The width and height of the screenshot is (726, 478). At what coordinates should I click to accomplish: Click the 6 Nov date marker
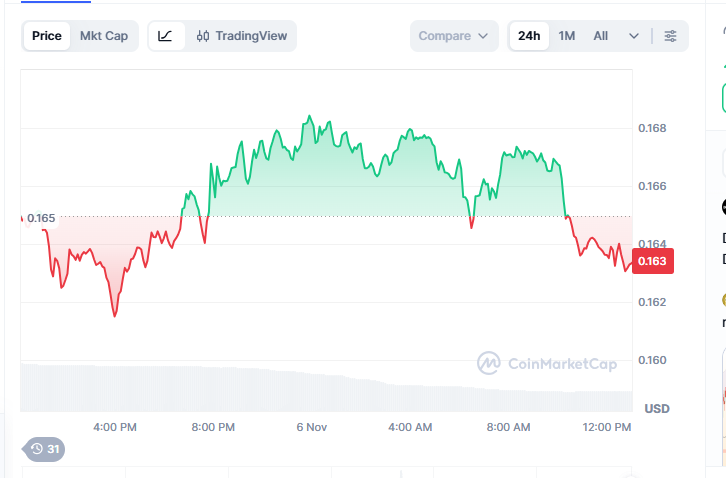click(312, 427)
